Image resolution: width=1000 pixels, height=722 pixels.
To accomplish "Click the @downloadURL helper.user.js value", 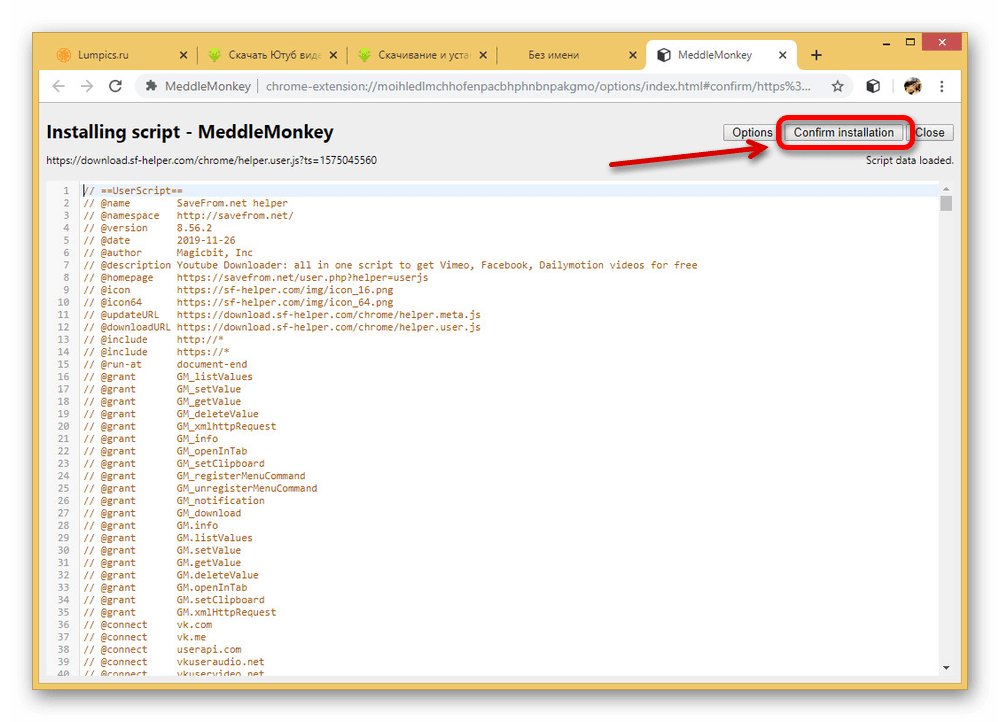I will pos(328,327).
